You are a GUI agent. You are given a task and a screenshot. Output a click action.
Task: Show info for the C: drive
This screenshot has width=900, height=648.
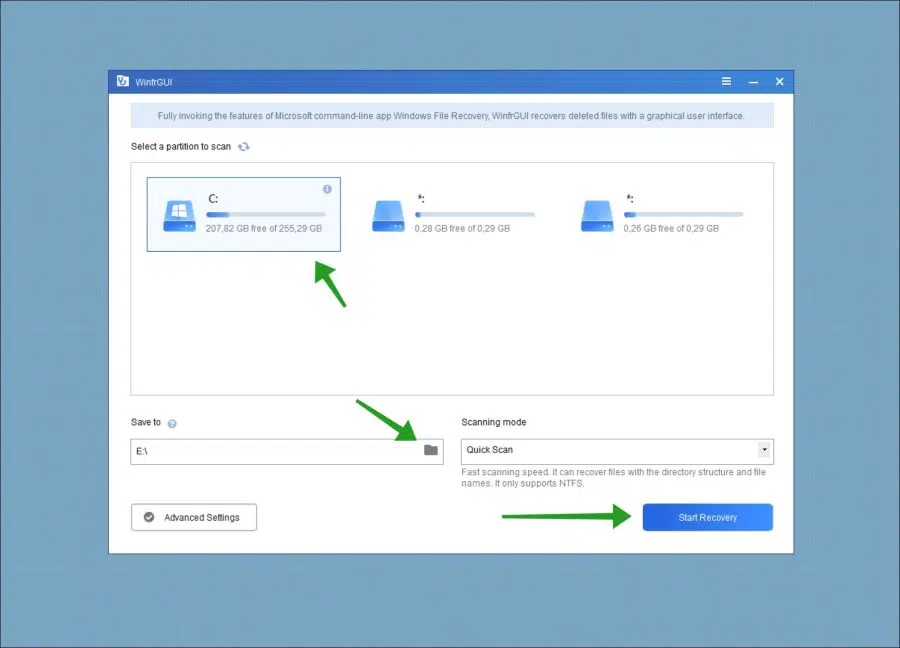click(327, 189)
